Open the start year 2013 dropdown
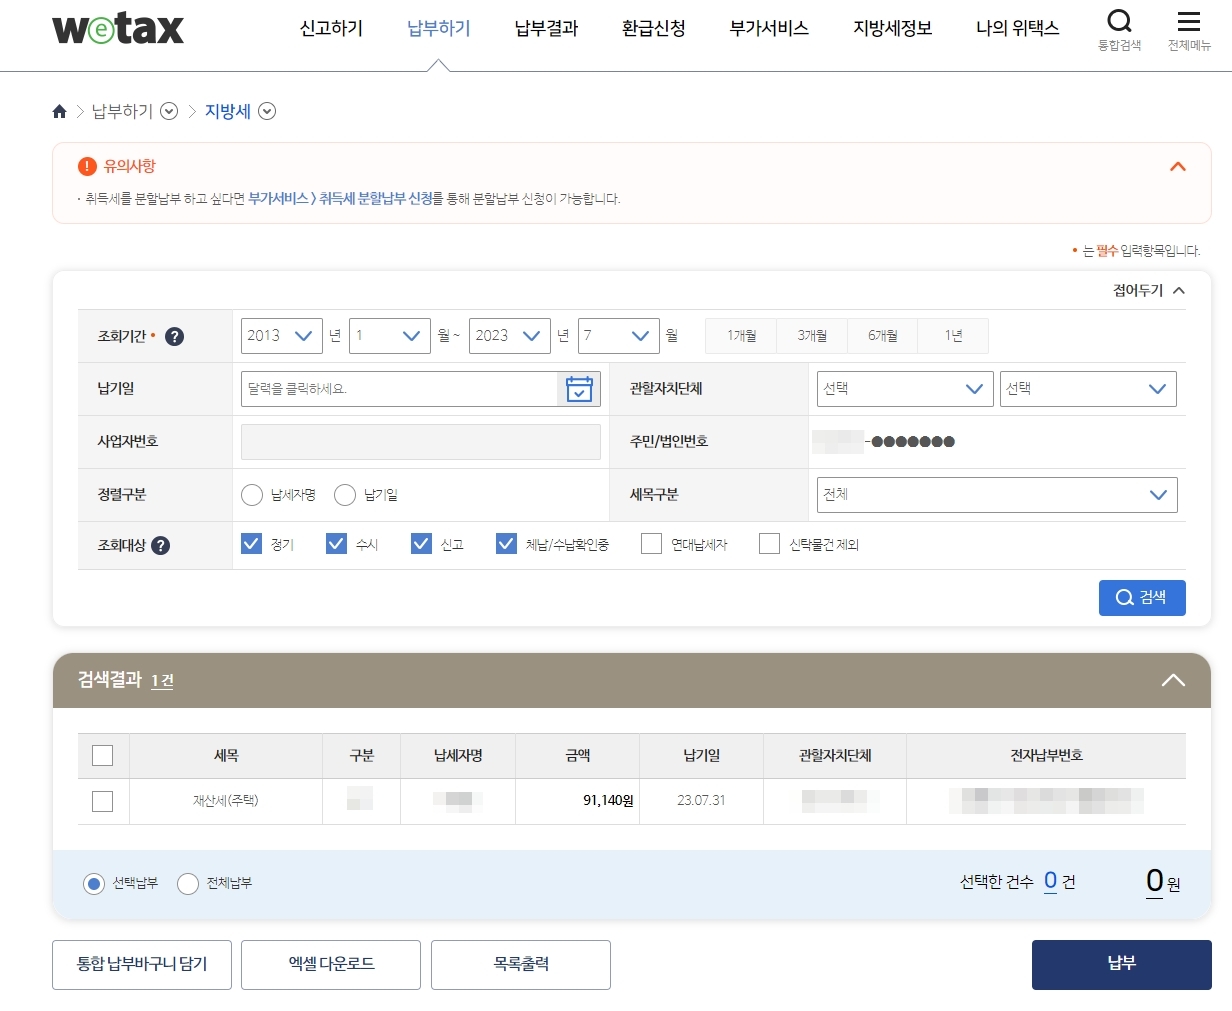The image size is (1232, 1011). [x=282, y=336]
